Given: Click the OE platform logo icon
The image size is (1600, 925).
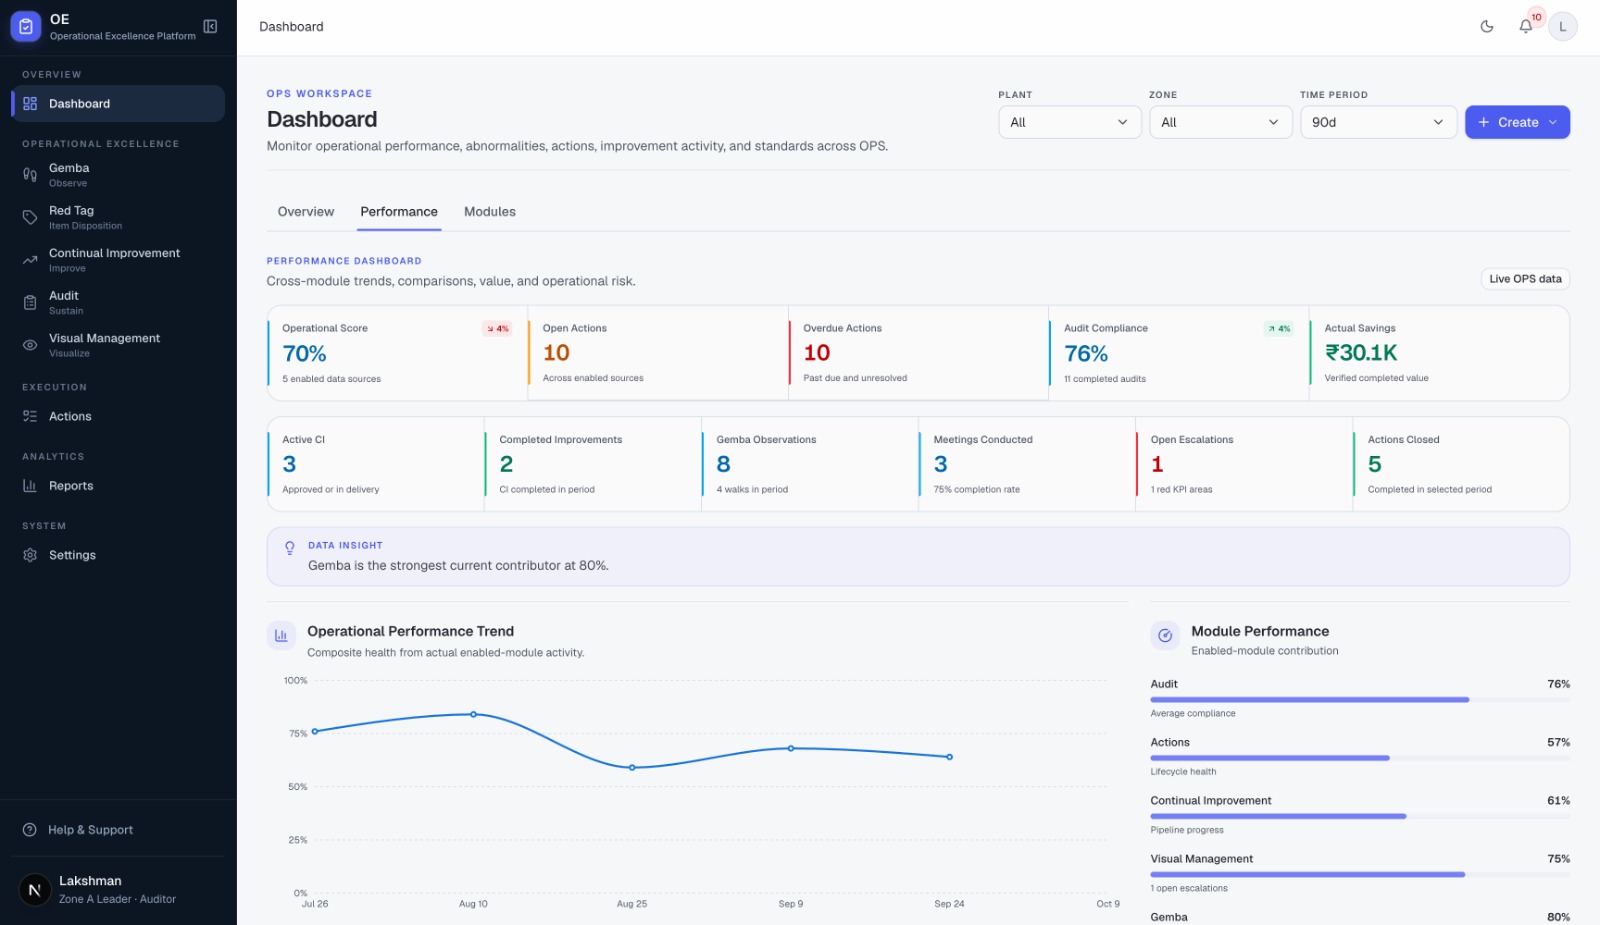Looking at the screenshot, I should [26, 27].
